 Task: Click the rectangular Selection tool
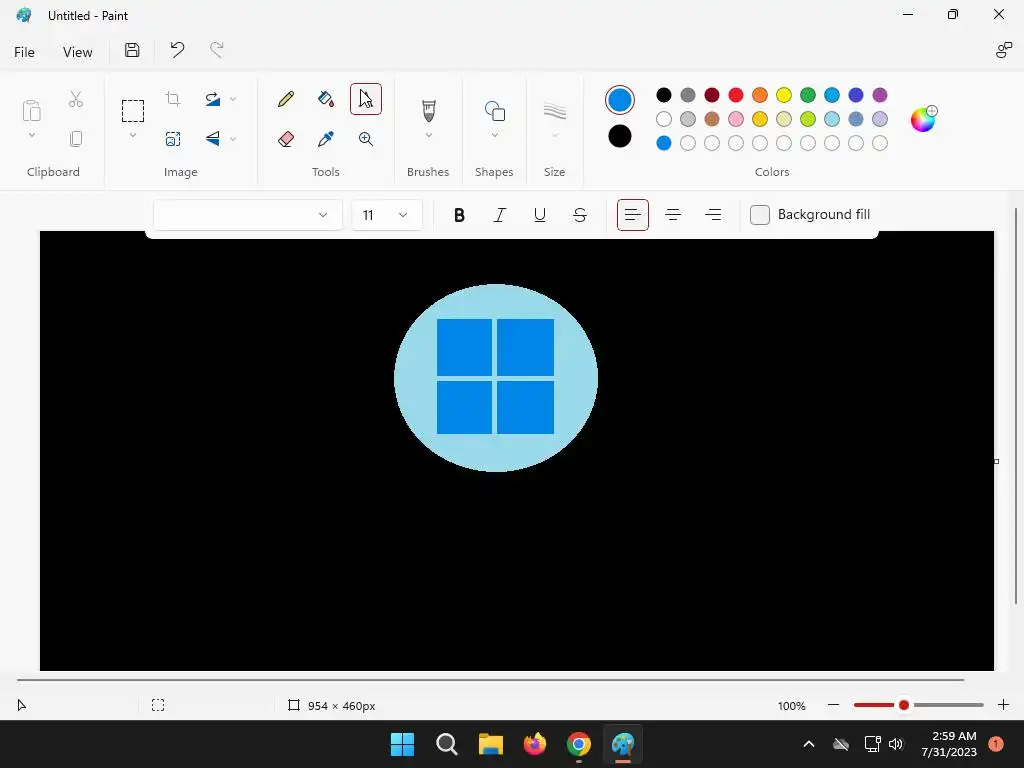tap(133, 111)
